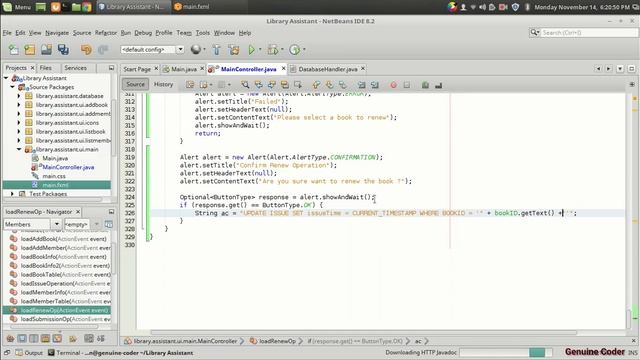Open the Members dropdown in Navigator

[56, 224]
